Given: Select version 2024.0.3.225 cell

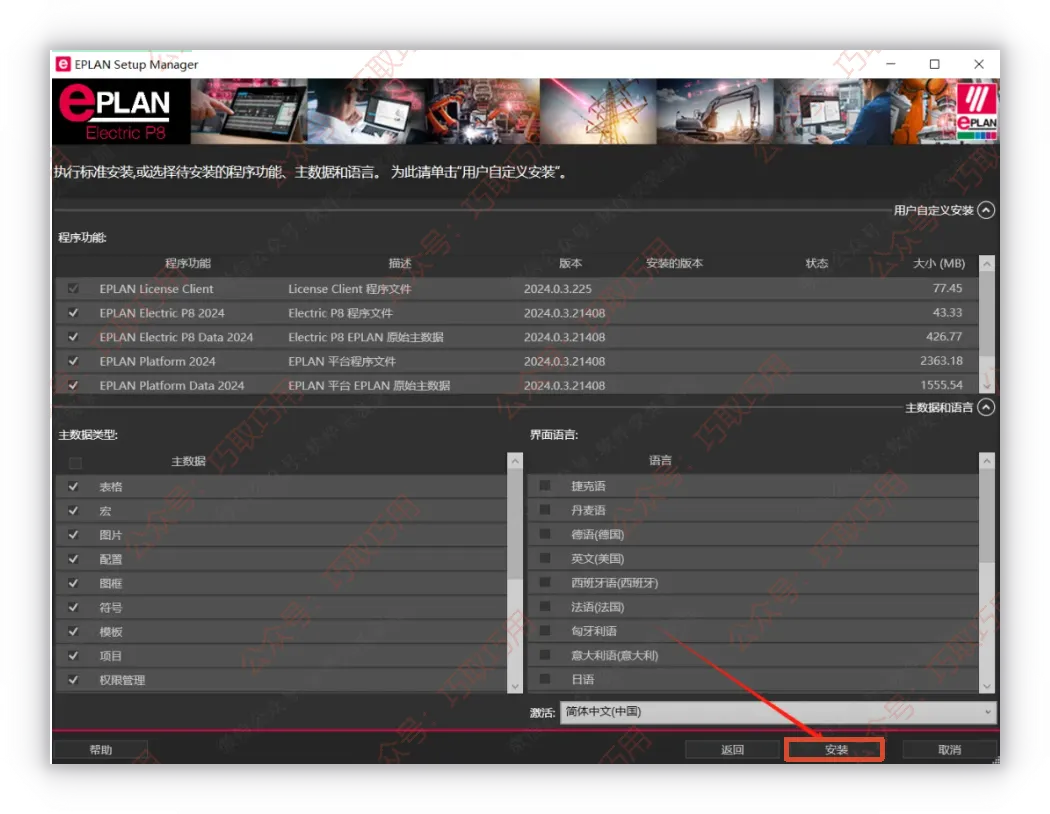Looking at the screenshot, I should click(557, 289).
